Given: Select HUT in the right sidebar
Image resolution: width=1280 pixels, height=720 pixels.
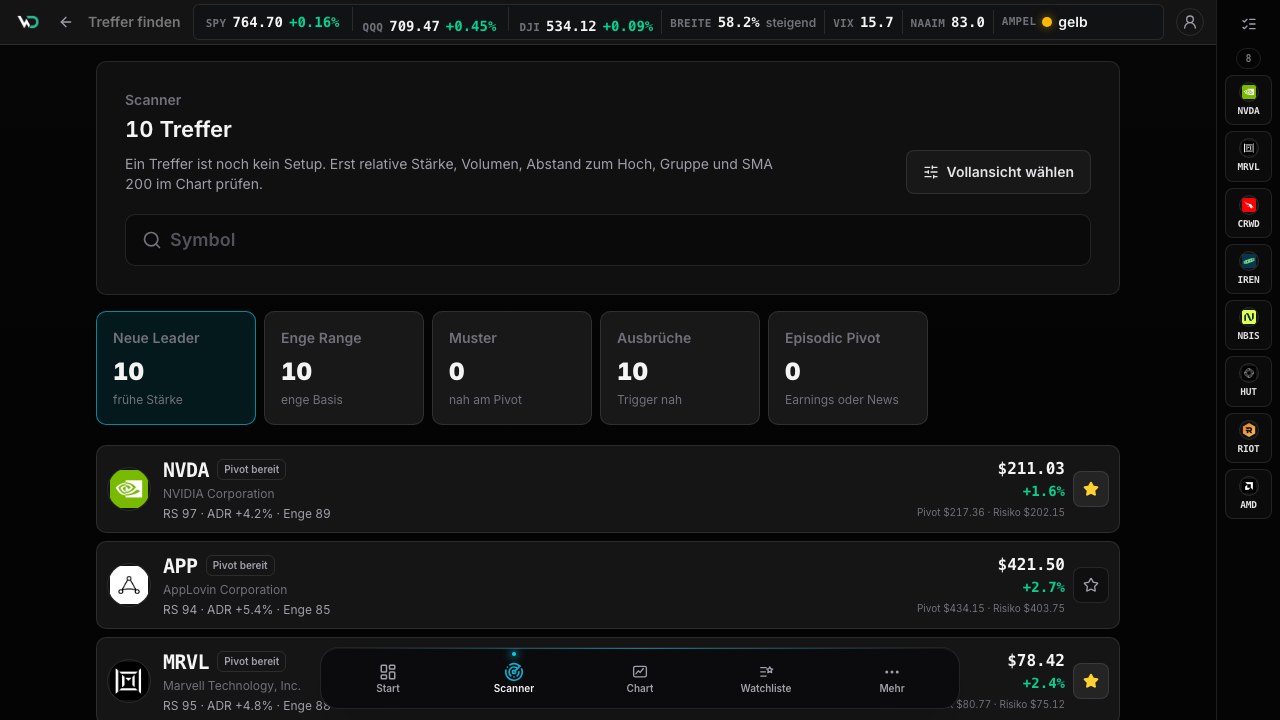Looking at the screenshot, I should tap(1248, 381).
